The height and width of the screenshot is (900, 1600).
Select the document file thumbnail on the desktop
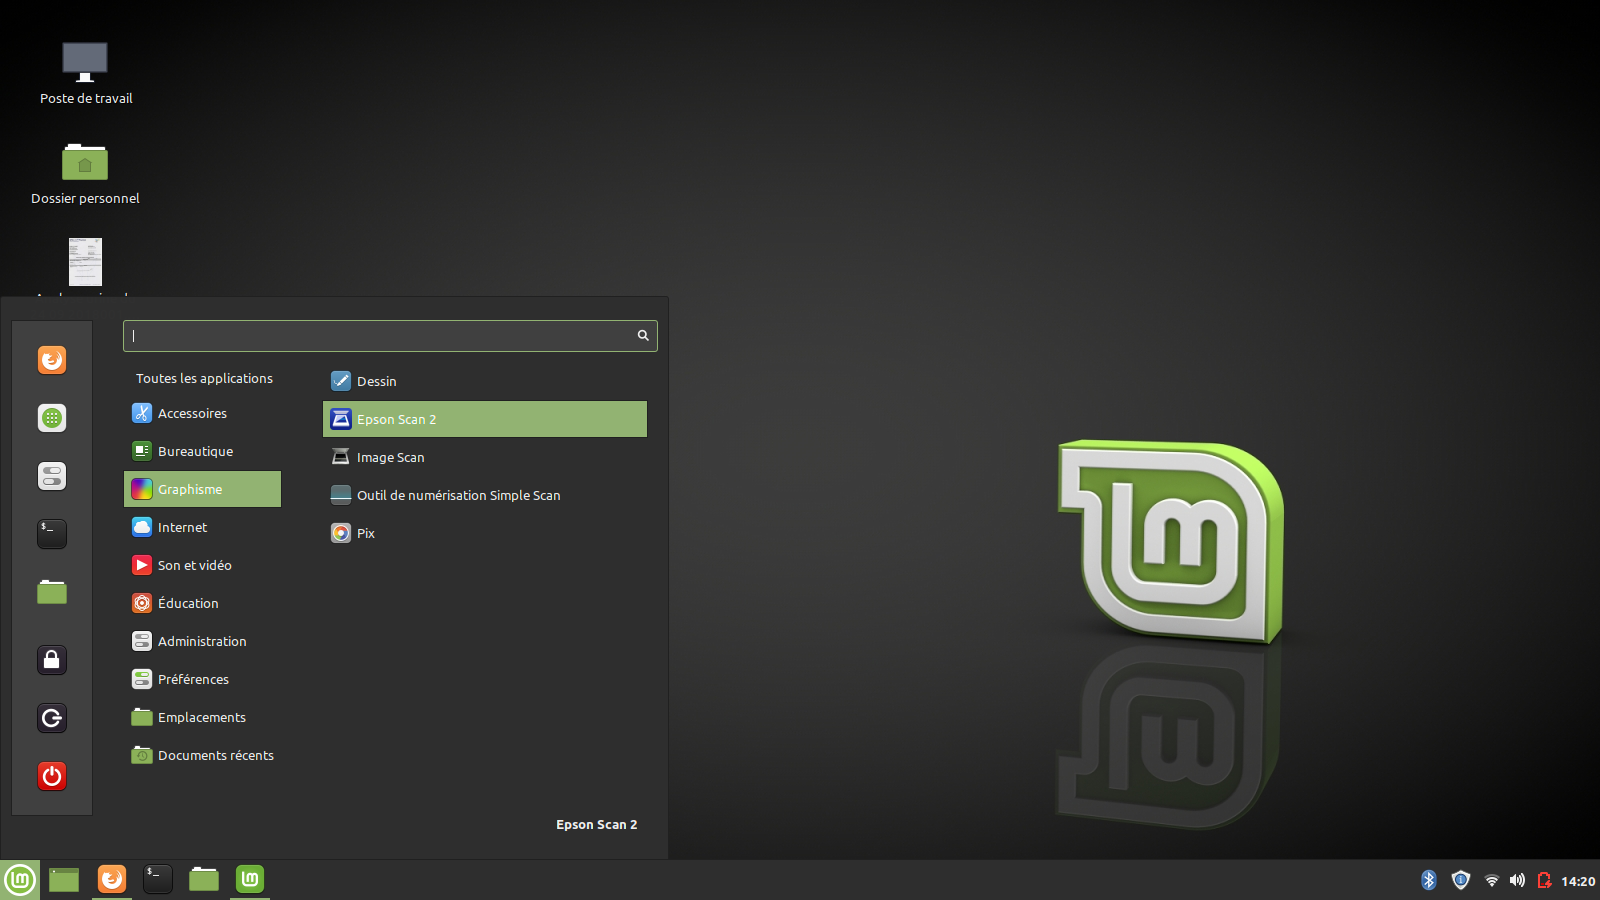pyautogui.click(x=85, y=262)
